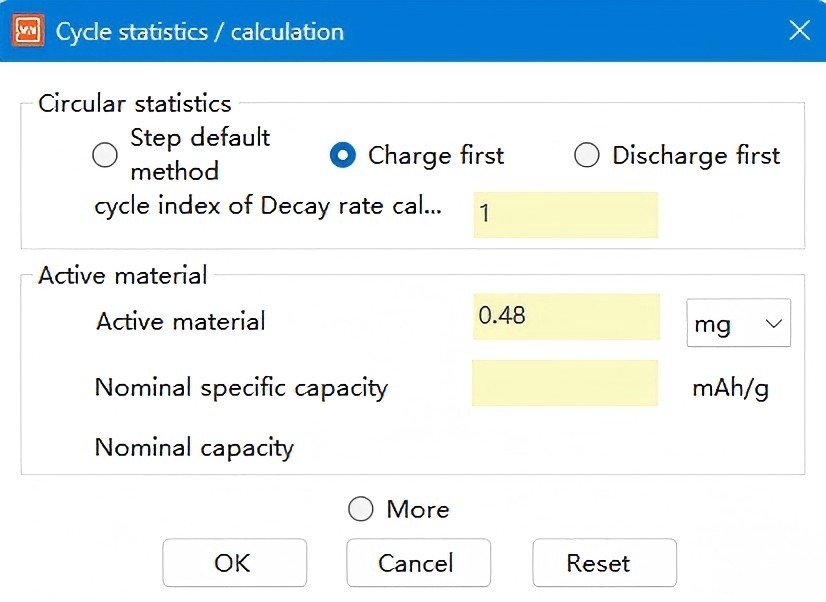Close the Cycle statistics dialog
The height and width of the screenshot is (602, 826).
coord(799,31)
